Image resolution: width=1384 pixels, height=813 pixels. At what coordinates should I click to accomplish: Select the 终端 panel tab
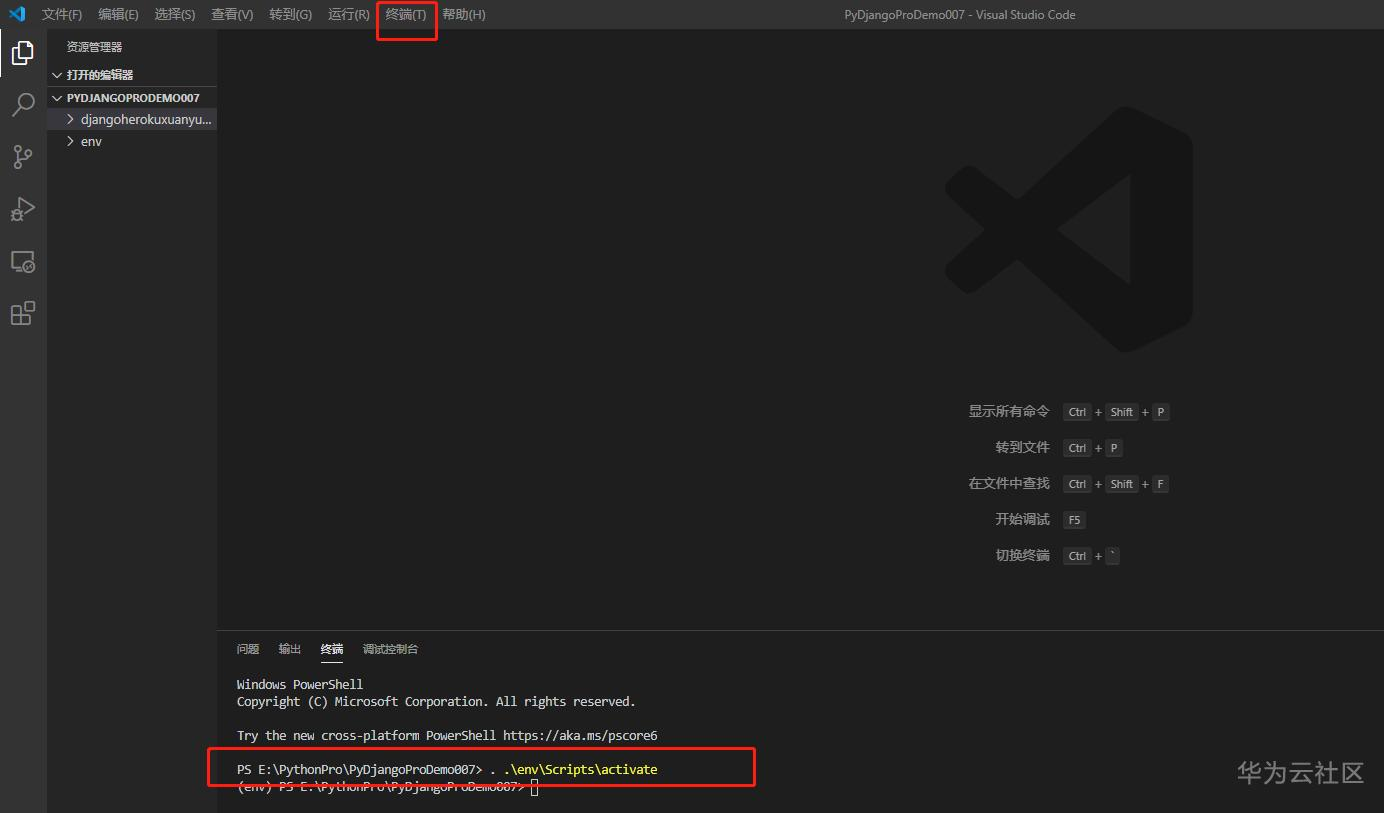[332, 649]
